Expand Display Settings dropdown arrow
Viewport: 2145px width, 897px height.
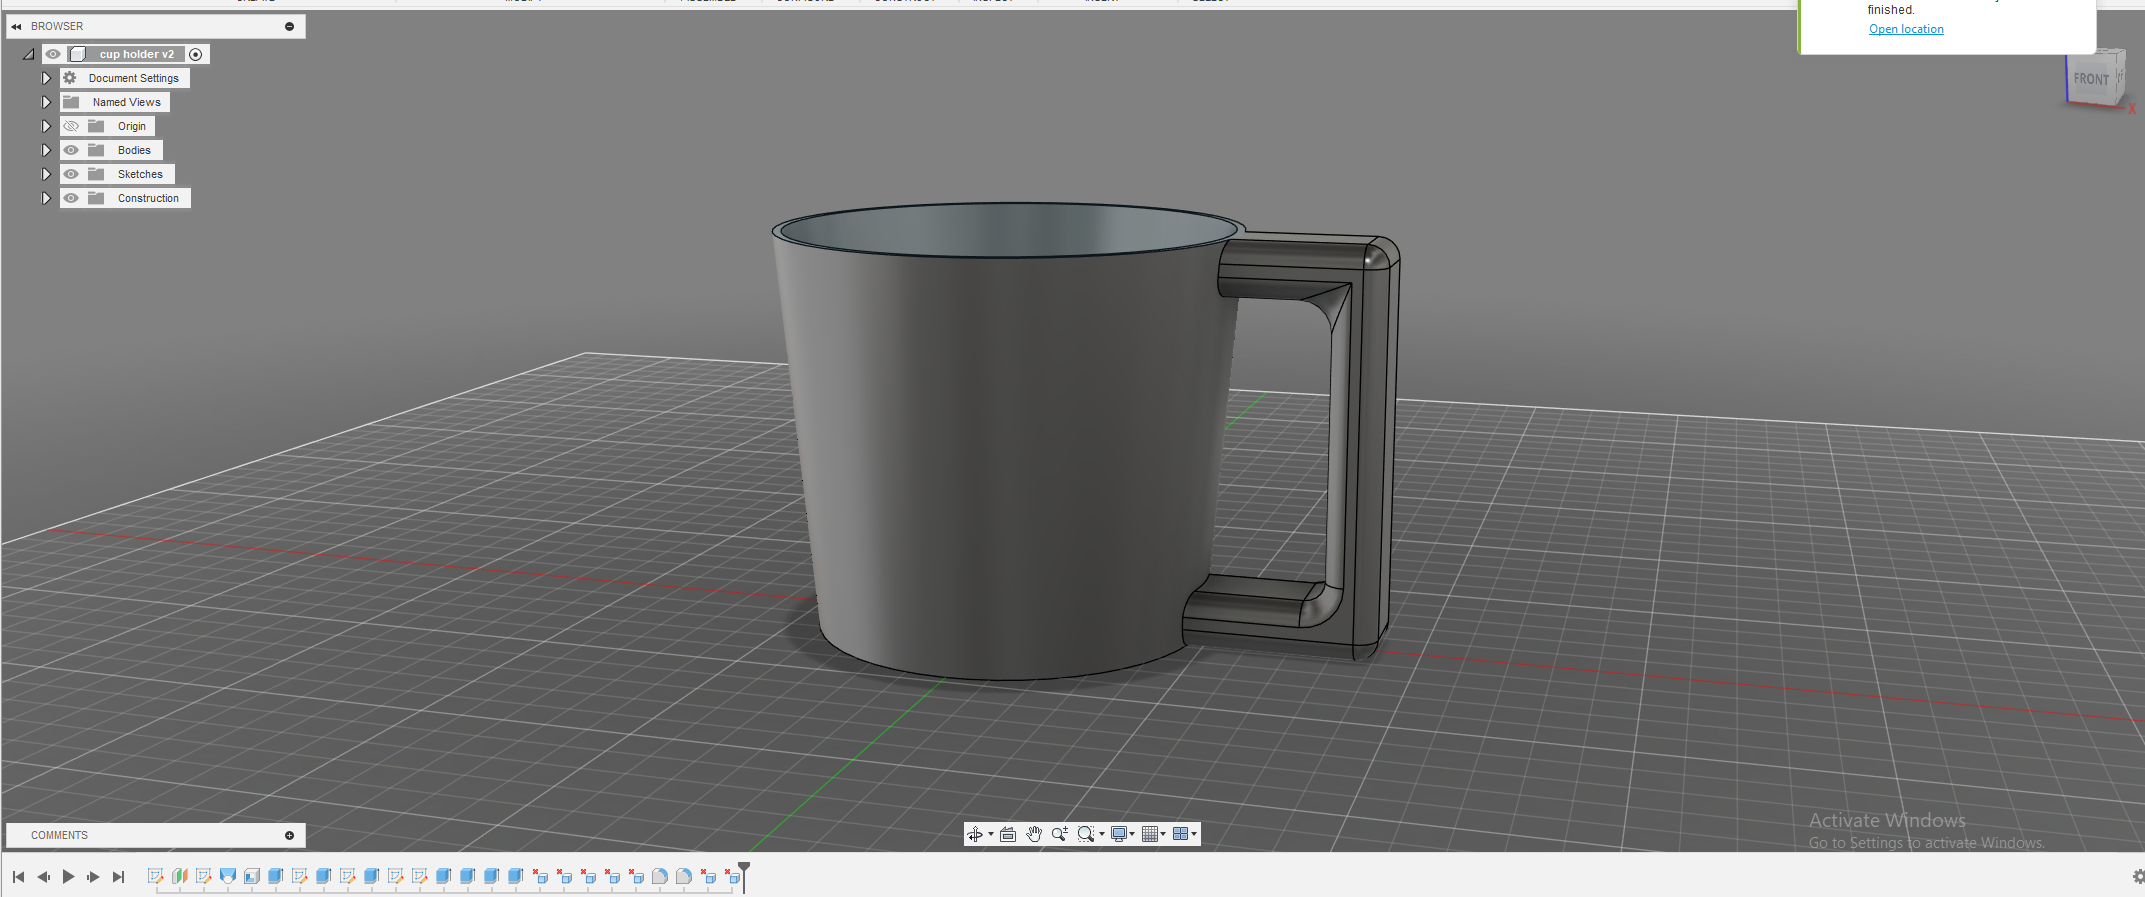click(1132, 834)
